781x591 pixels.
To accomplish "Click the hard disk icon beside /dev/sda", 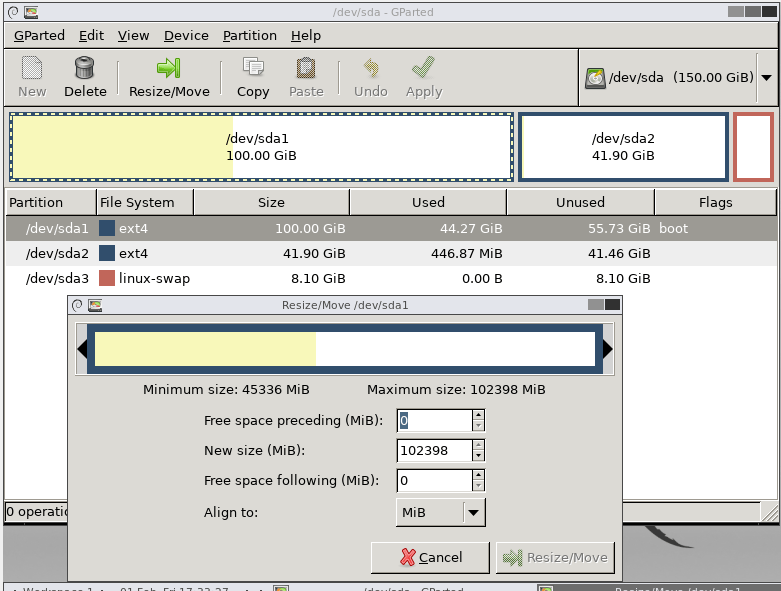I will [595, 78].
